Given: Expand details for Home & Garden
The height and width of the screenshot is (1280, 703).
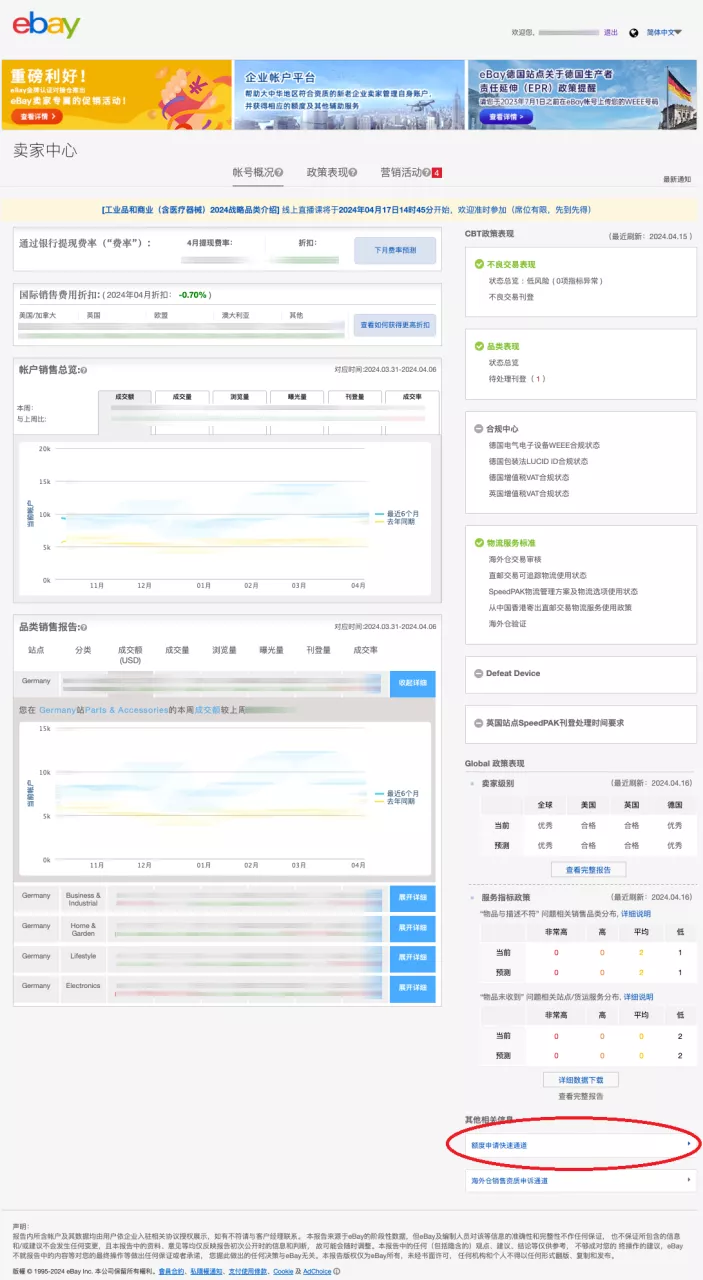Looking at the screenshot, I should click(x=412, y=928).
